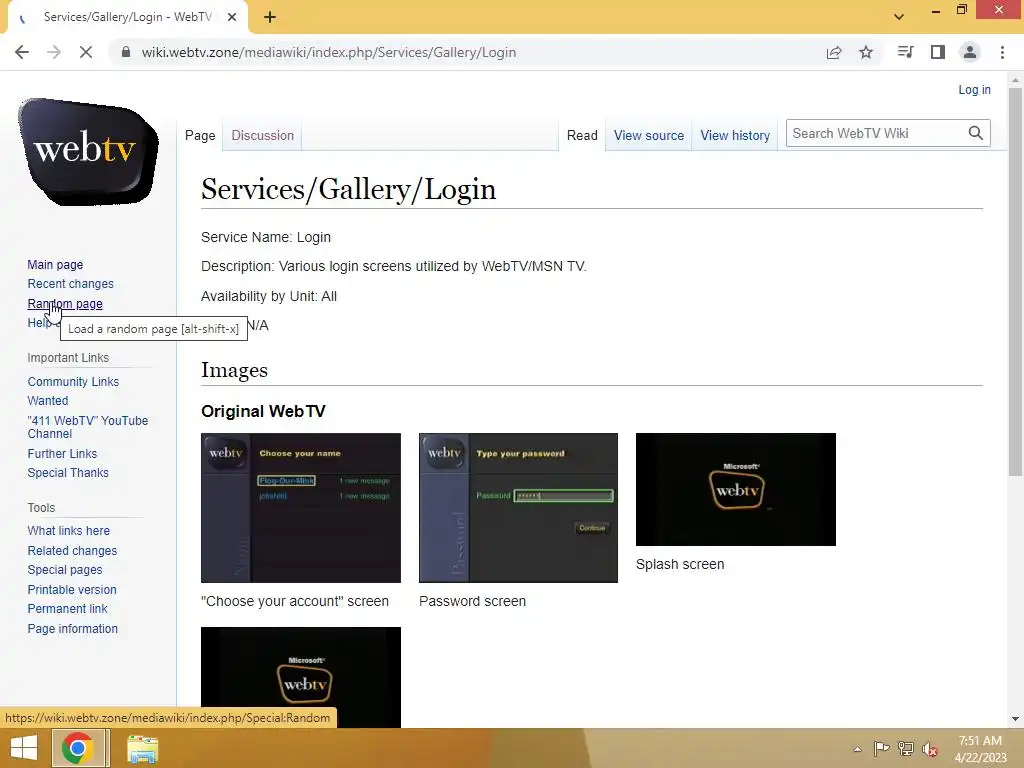
Task: Open Printable version
Action: [x=72, y=589]
